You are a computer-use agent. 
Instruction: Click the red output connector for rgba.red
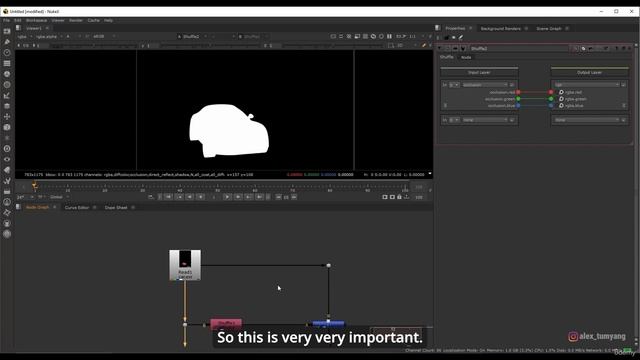pos(551,92)
